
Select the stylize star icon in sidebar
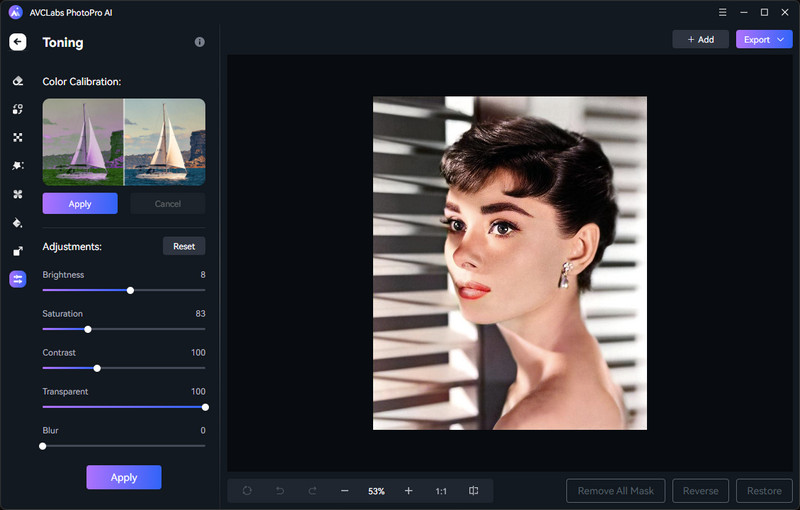coord(18,165)
